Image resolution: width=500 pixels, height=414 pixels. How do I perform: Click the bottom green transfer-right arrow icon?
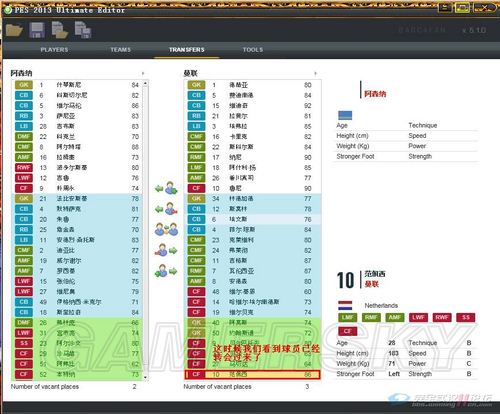pyautogui.click(x=166, y=271)
